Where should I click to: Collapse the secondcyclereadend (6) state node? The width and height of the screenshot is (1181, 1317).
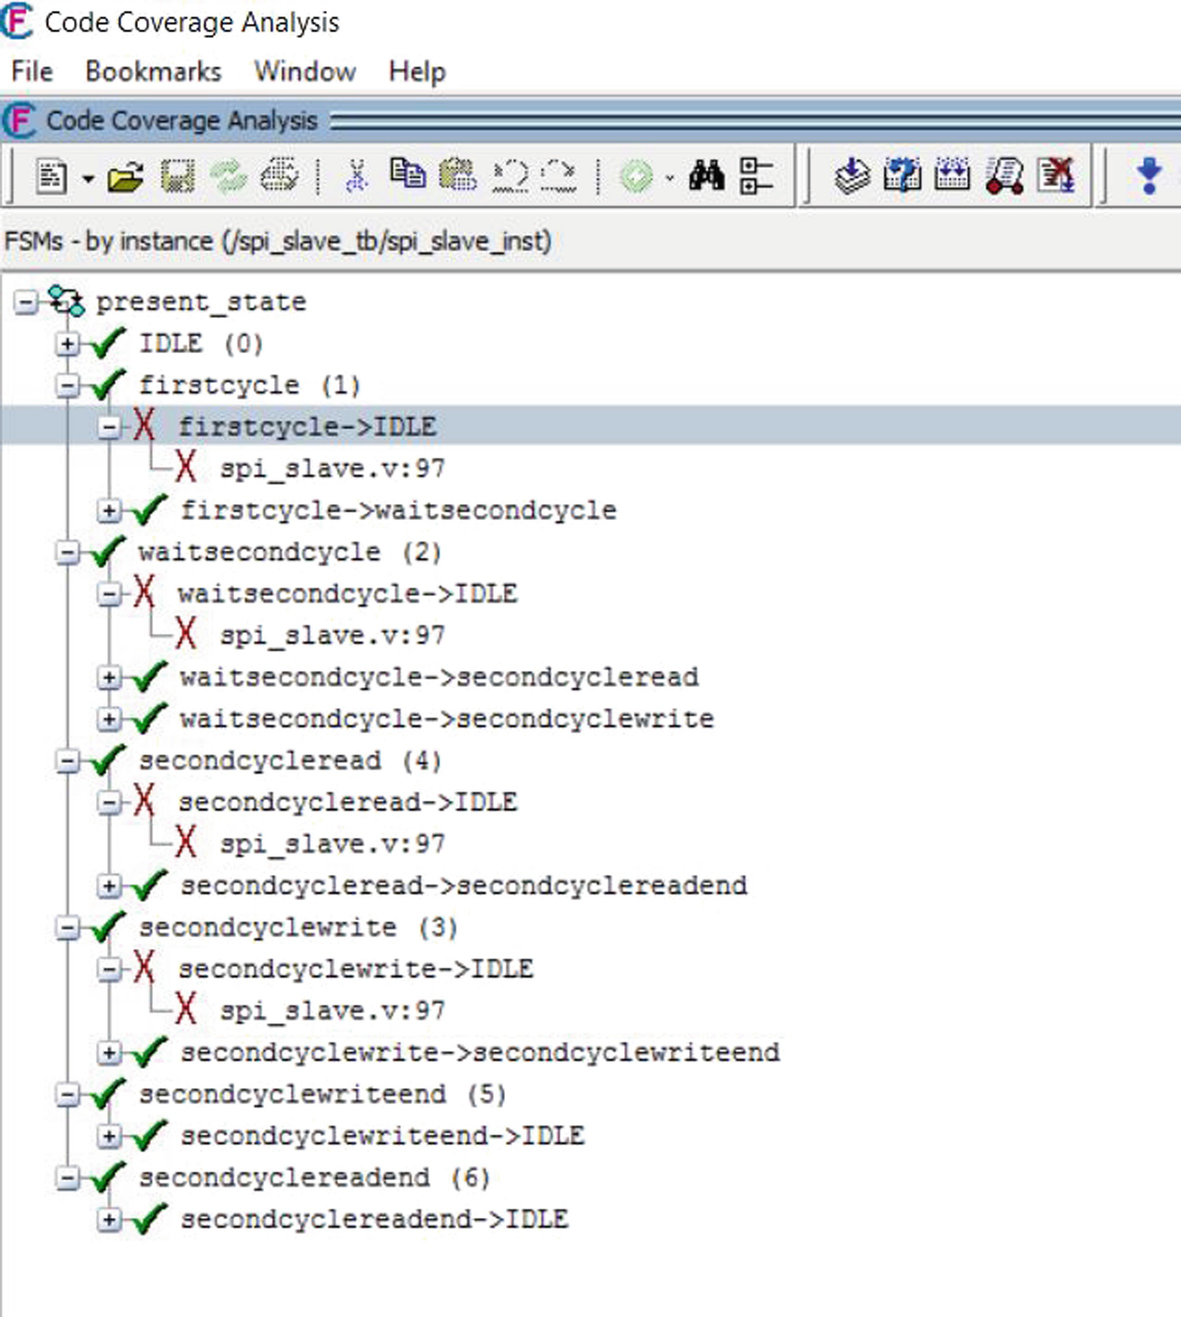[x=67, y=1177]
